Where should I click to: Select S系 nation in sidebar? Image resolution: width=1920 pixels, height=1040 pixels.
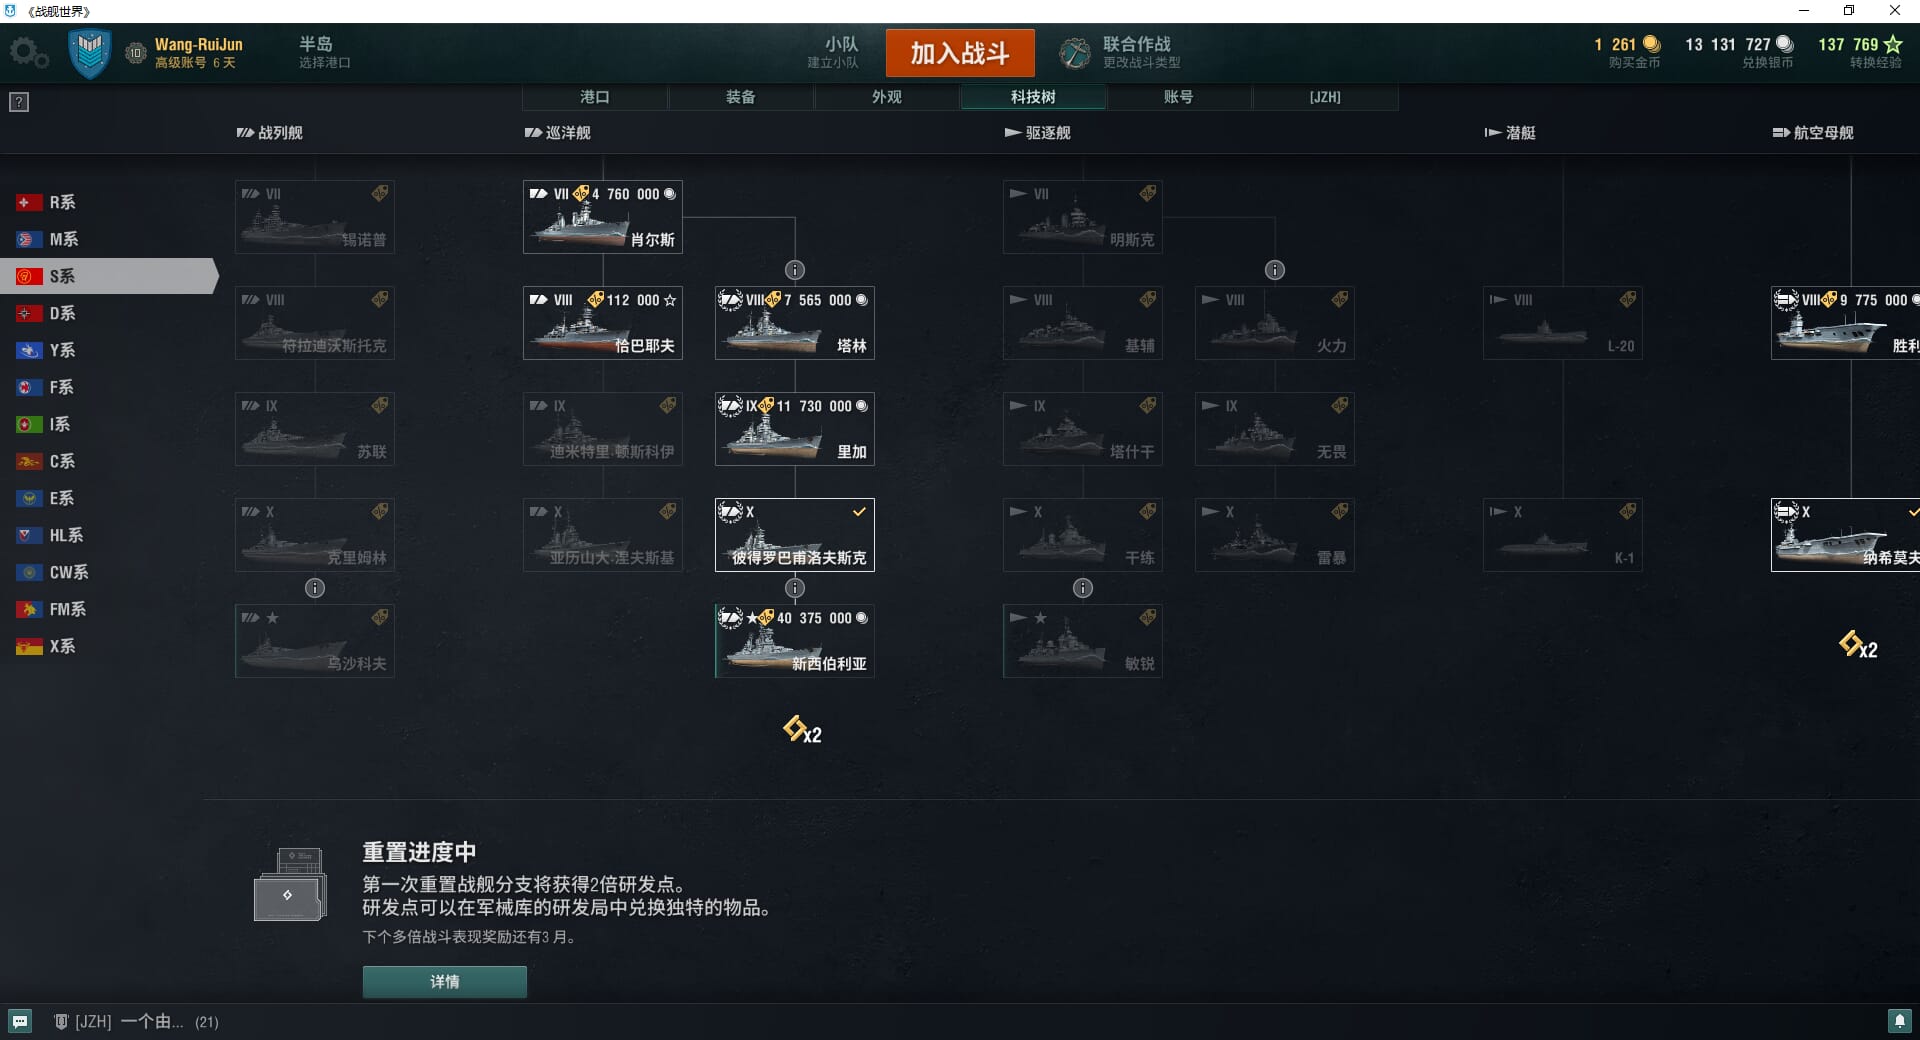pos(108,276)
